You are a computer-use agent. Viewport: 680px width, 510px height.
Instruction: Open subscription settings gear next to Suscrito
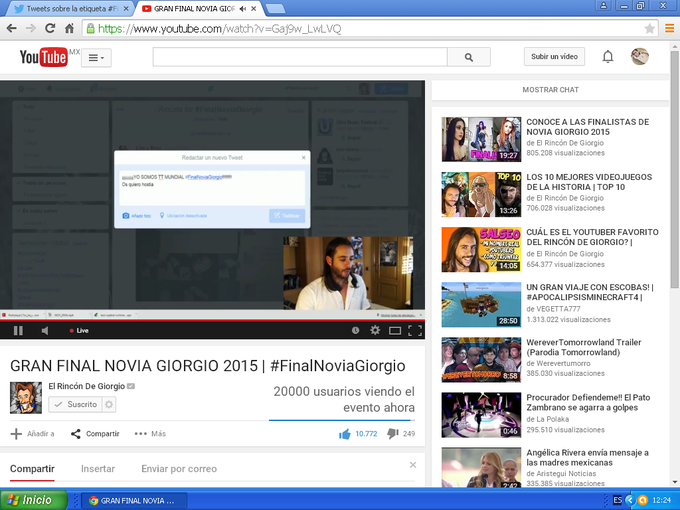(x=109, y=404)
